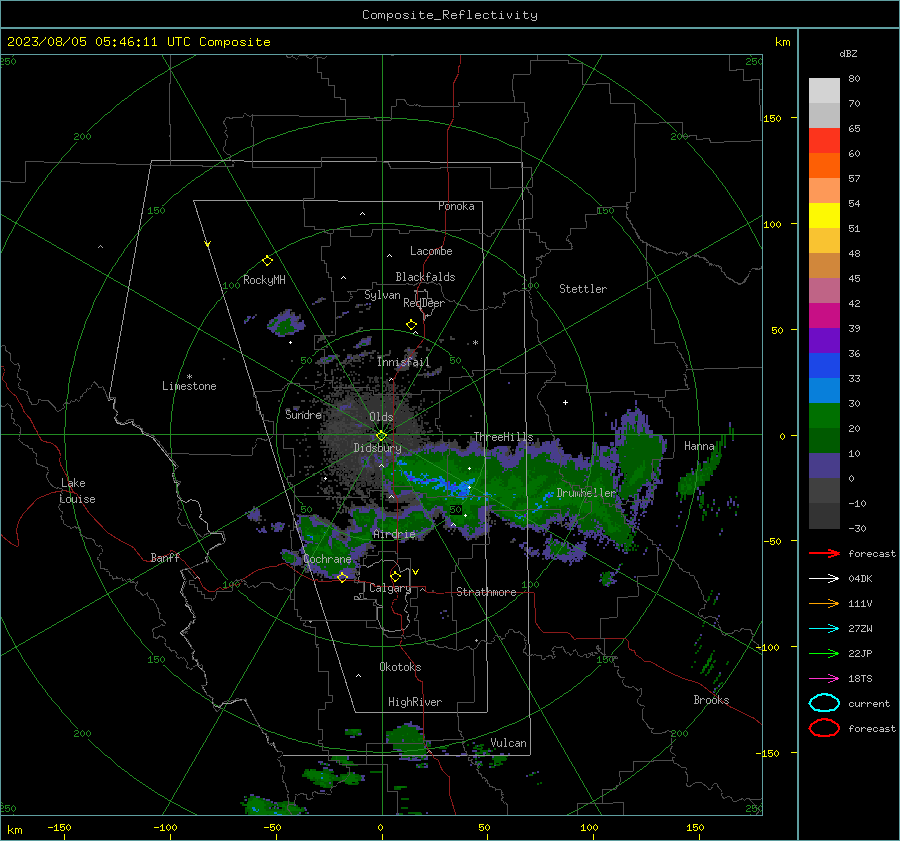Click the magenta 39-42 dBZ color swatch
Viewport: 900px width, 841px height.
pos(824,316)
